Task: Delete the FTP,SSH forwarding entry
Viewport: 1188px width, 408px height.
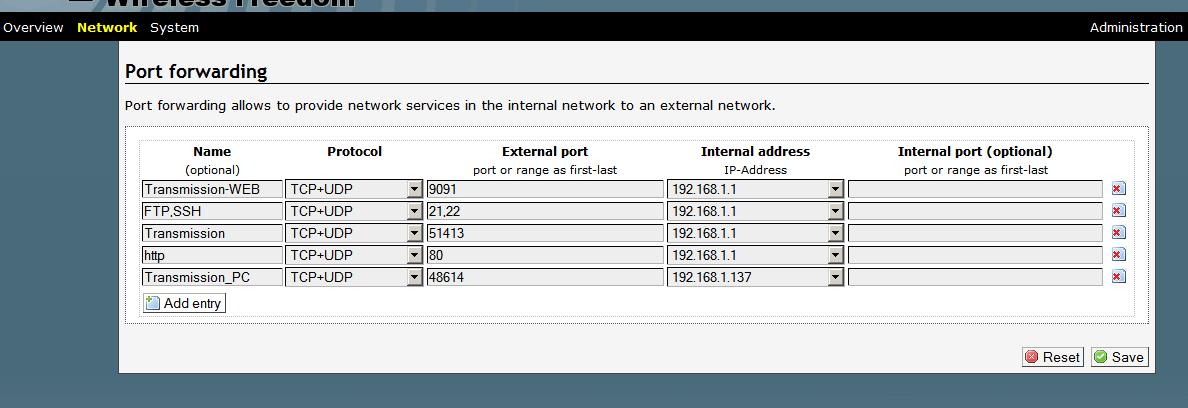Action: tap(1118, 211)
